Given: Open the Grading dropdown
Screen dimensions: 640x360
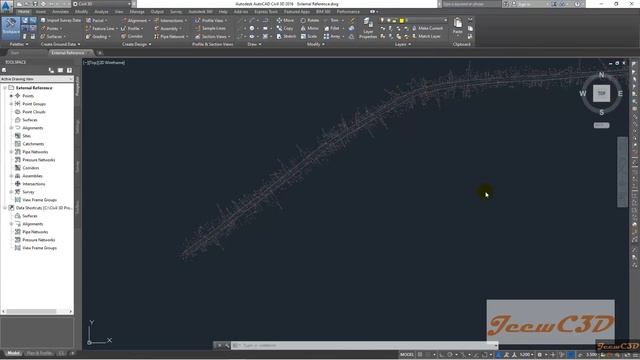Looking at the screenshot, I should pyautogui.click(x=98, y=36).
